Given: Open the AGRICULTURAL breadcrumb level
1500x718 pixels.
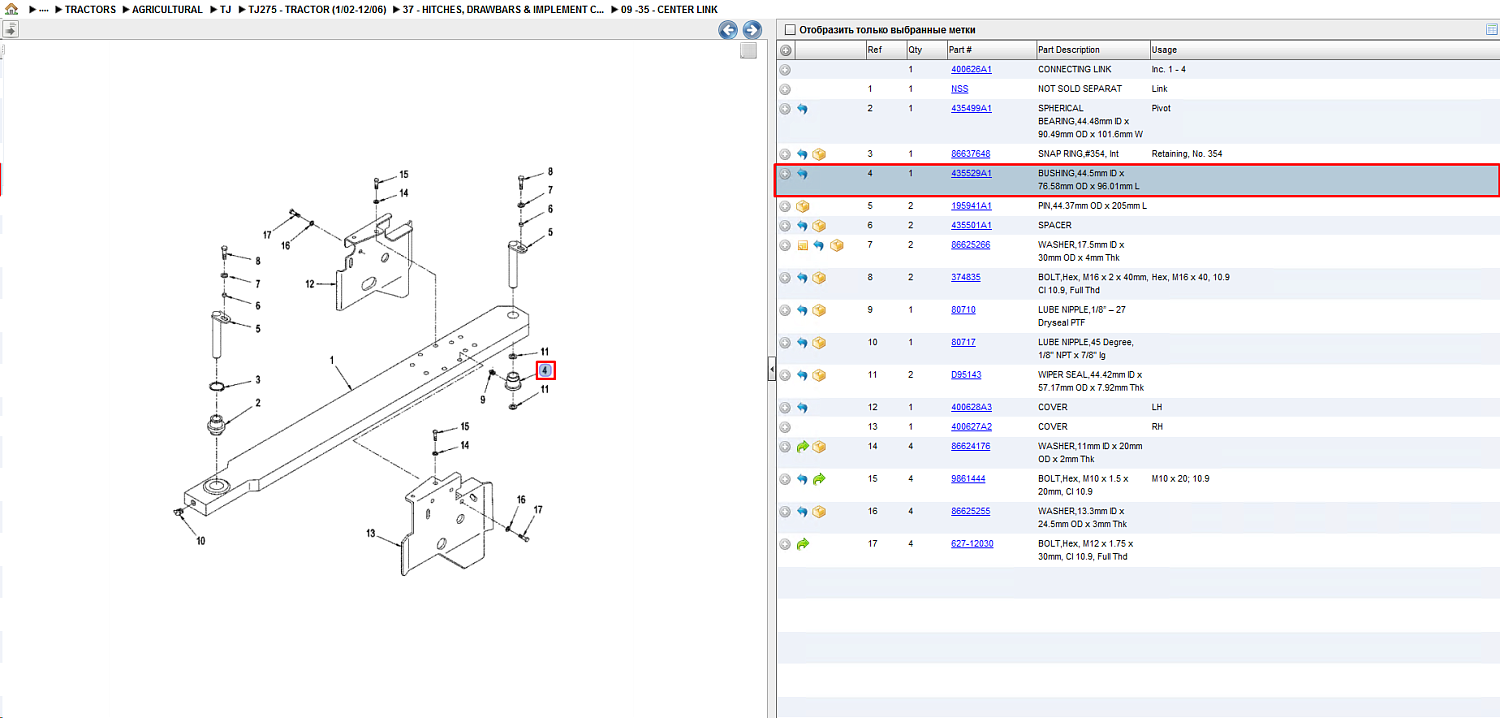Looking at the screenshot, I should [167, 9].
